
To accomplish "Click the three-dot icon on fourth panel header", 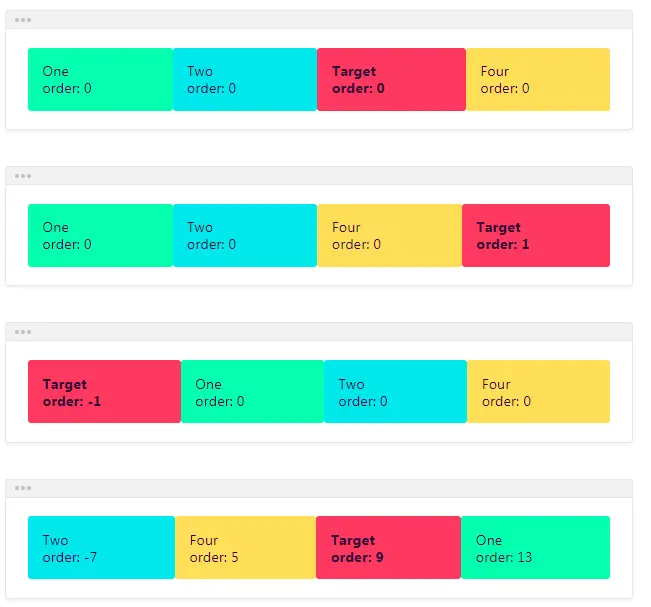I will pyautogui.click(x=23, y=488).
